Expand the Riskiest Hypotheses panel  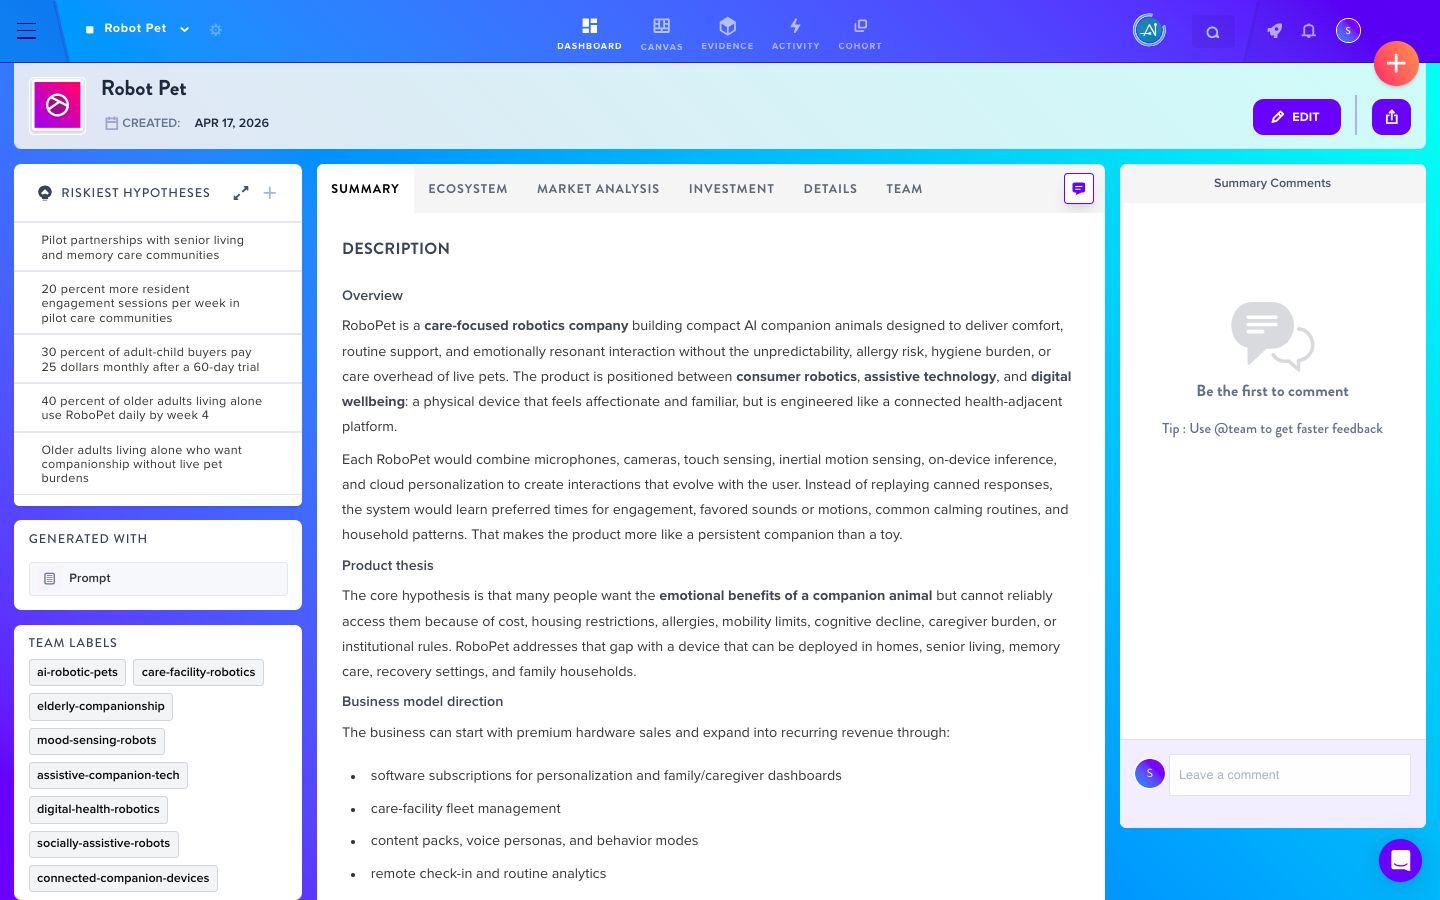[241, 193]
